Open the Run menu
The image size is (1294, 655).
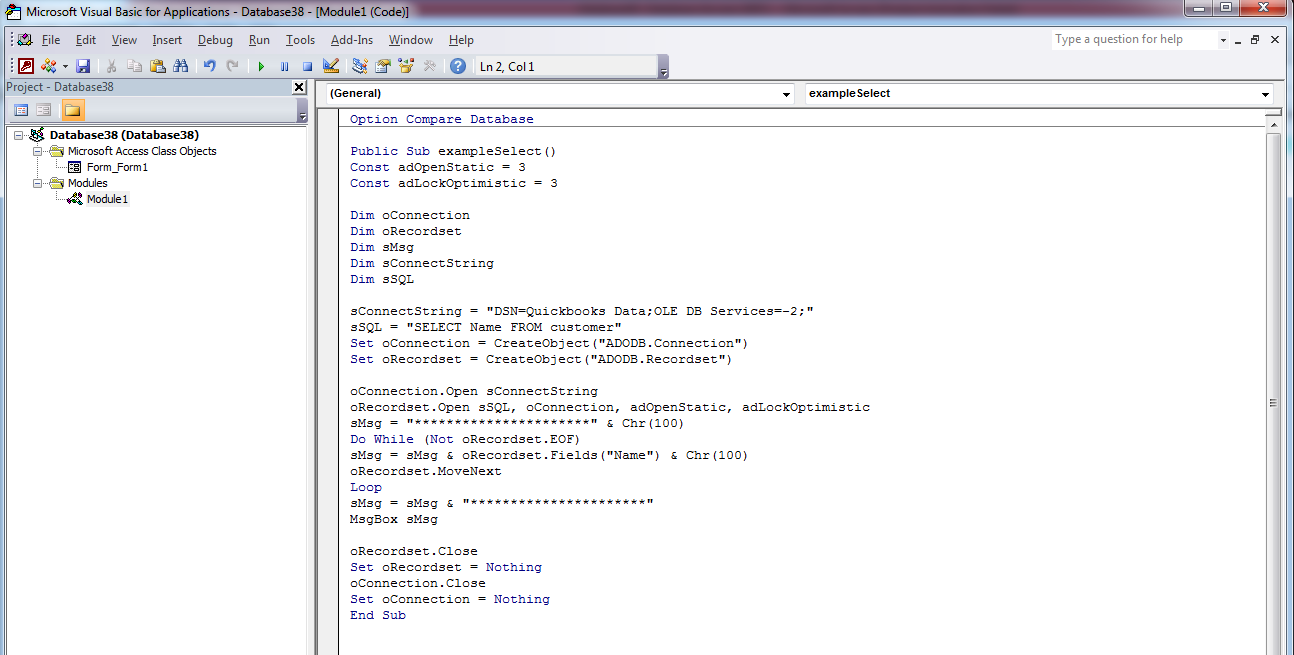pos(259,40)
